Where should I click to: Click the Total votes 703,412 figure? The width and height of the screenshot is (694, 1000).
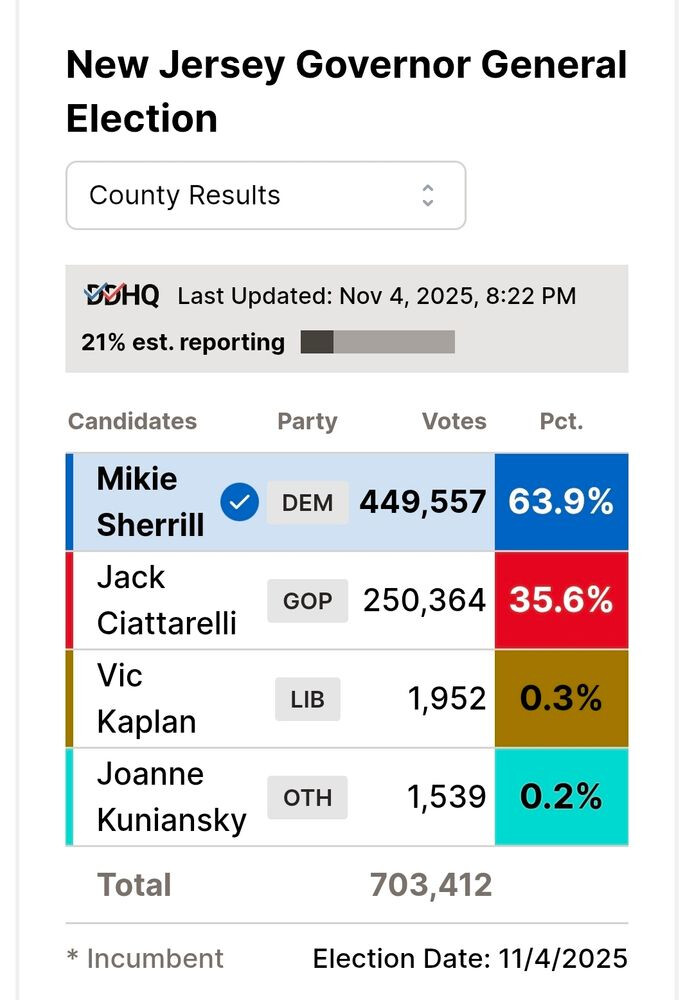[x=430, y=885]
